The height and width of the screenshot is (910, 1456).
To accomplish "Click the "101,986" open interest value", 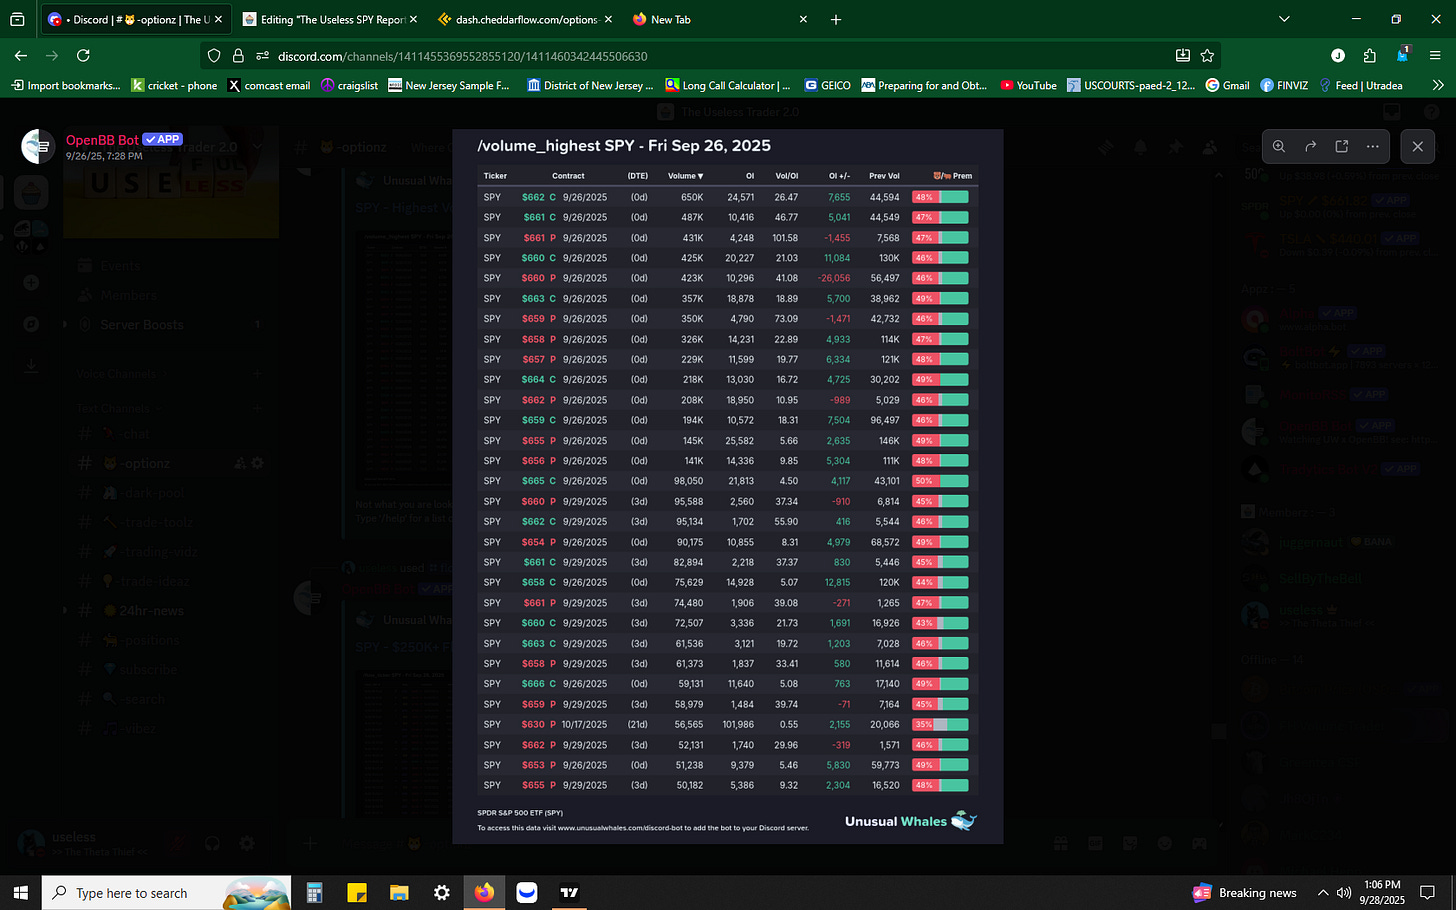I will click(738, 725).
